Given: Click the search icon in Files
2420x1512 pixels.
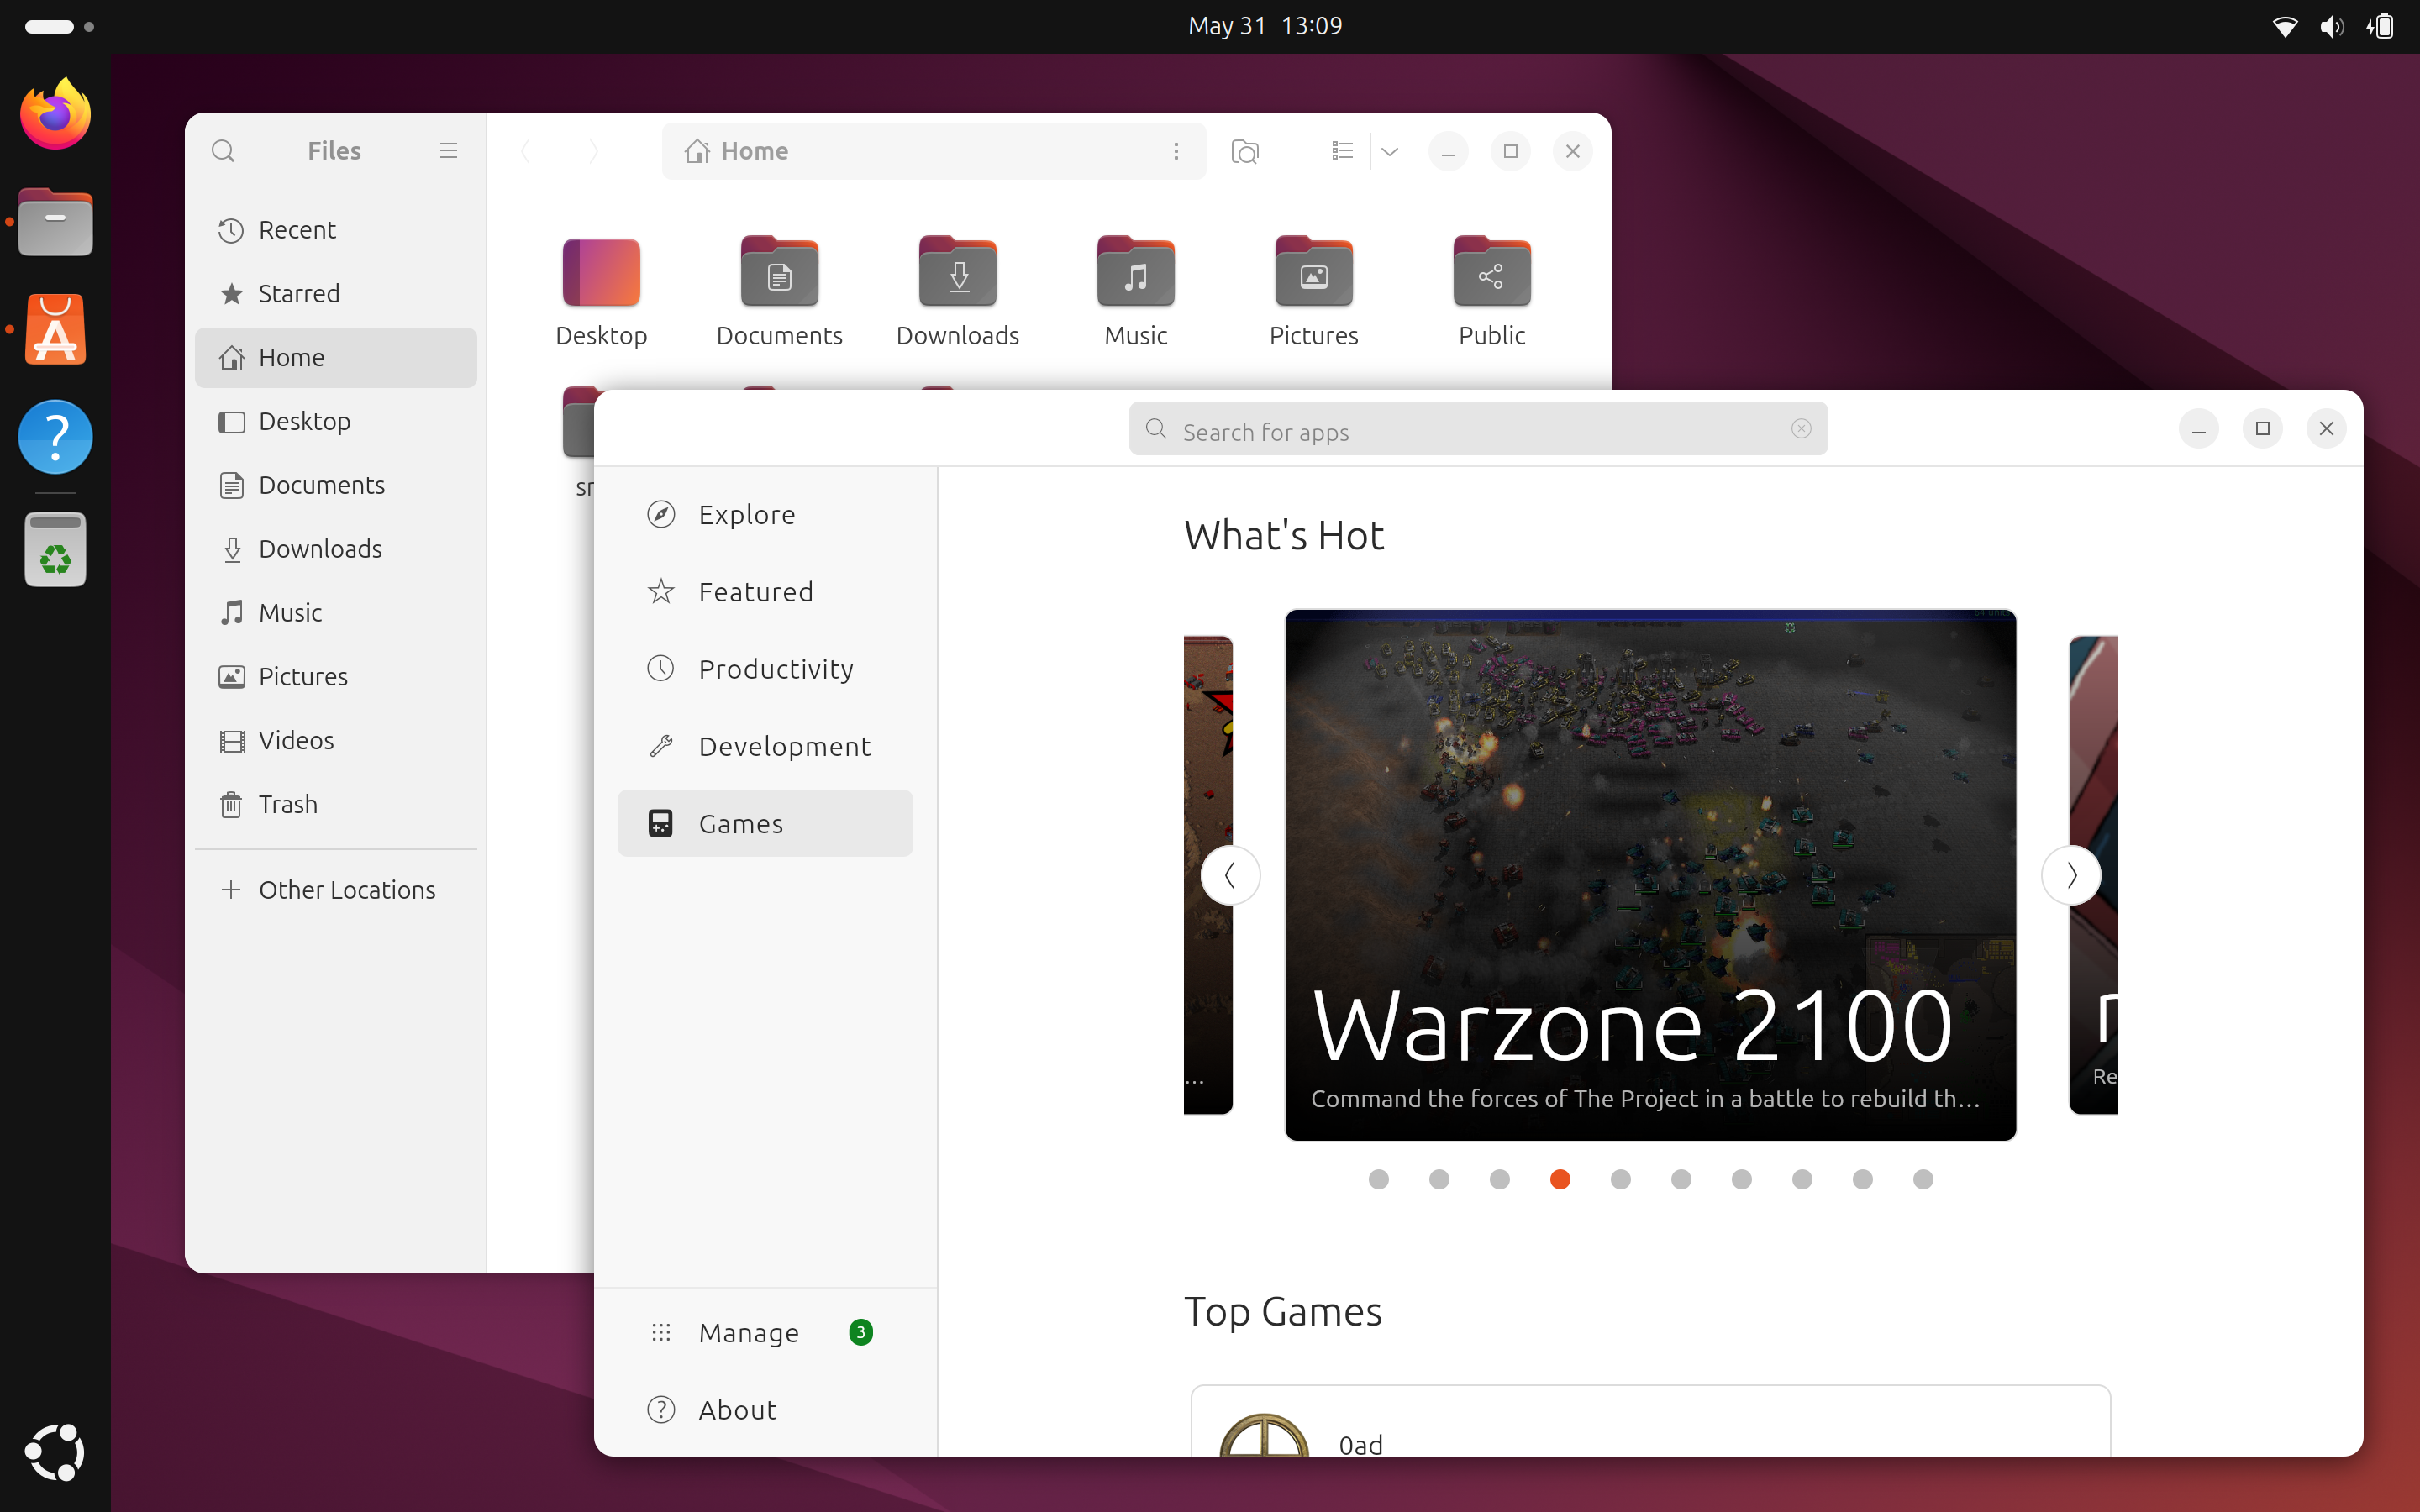Looking at the screenshot, I should [223, 151].
